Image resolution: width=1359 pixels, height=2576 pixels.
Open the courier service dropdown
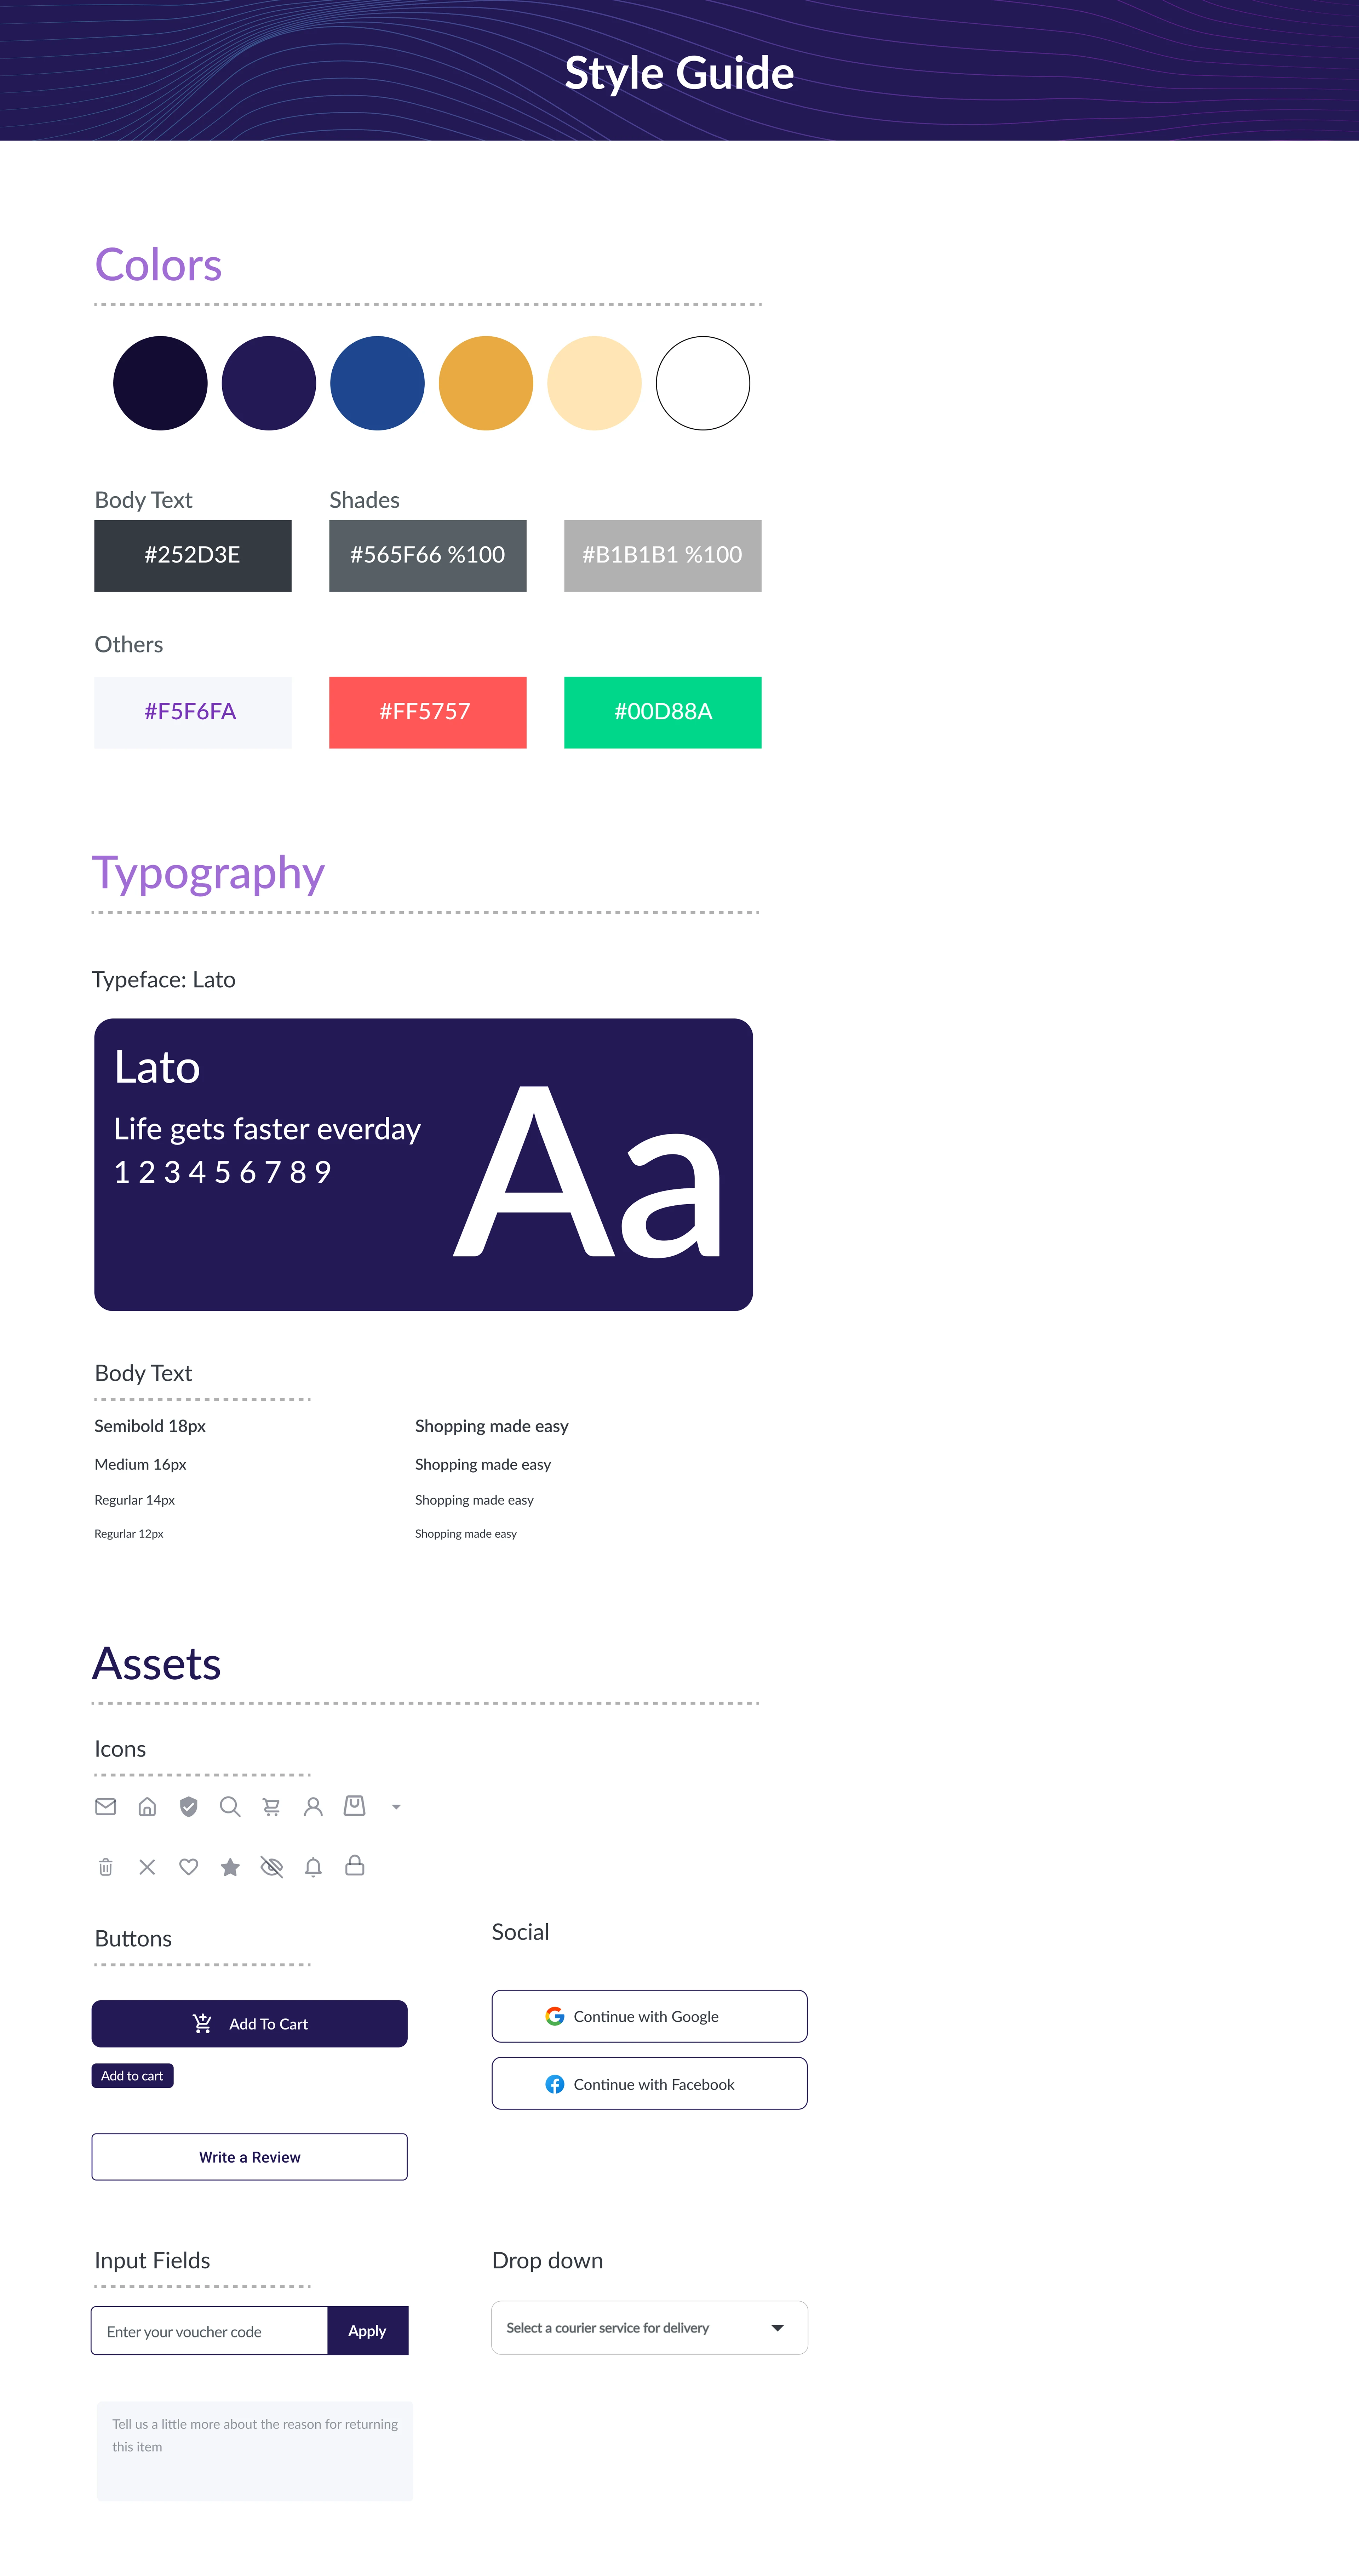[x=649, y=2327]
